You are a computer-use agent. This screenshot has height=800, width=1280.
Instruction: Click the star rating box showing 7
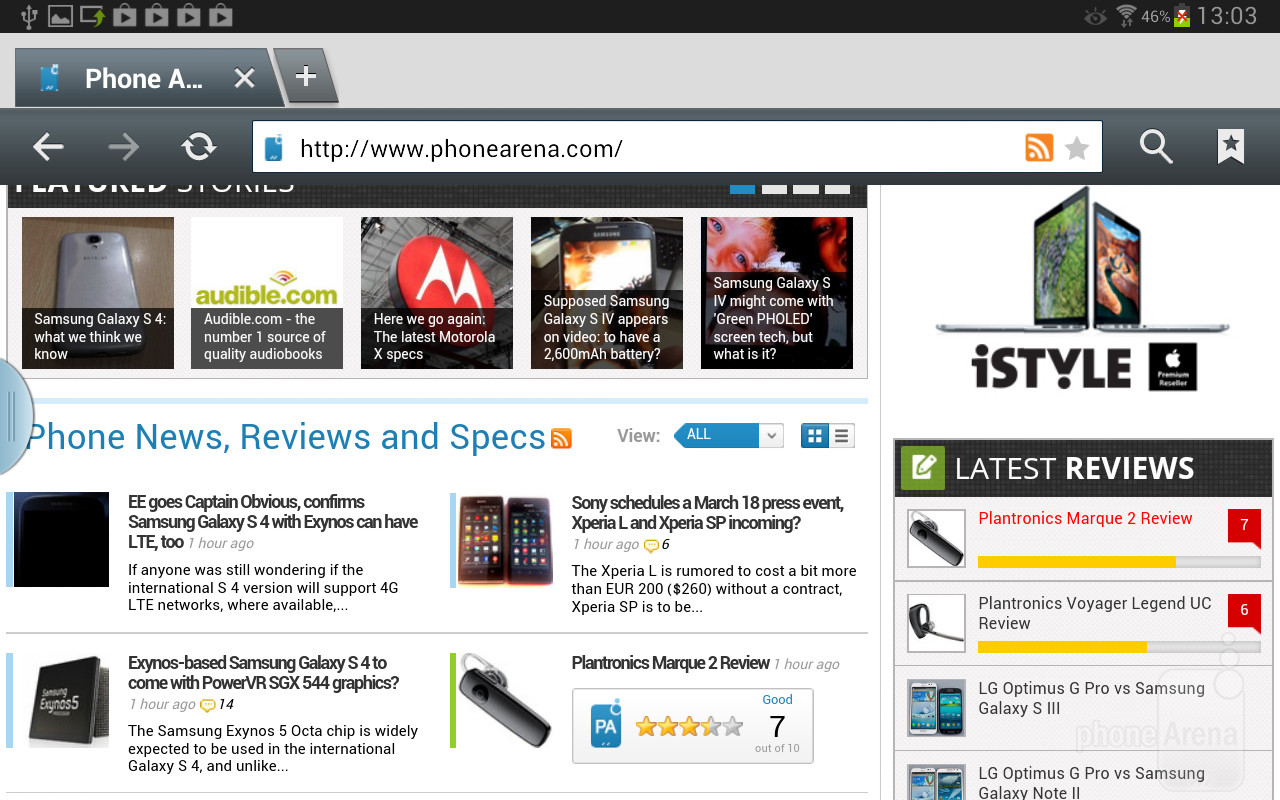[692, 726]
